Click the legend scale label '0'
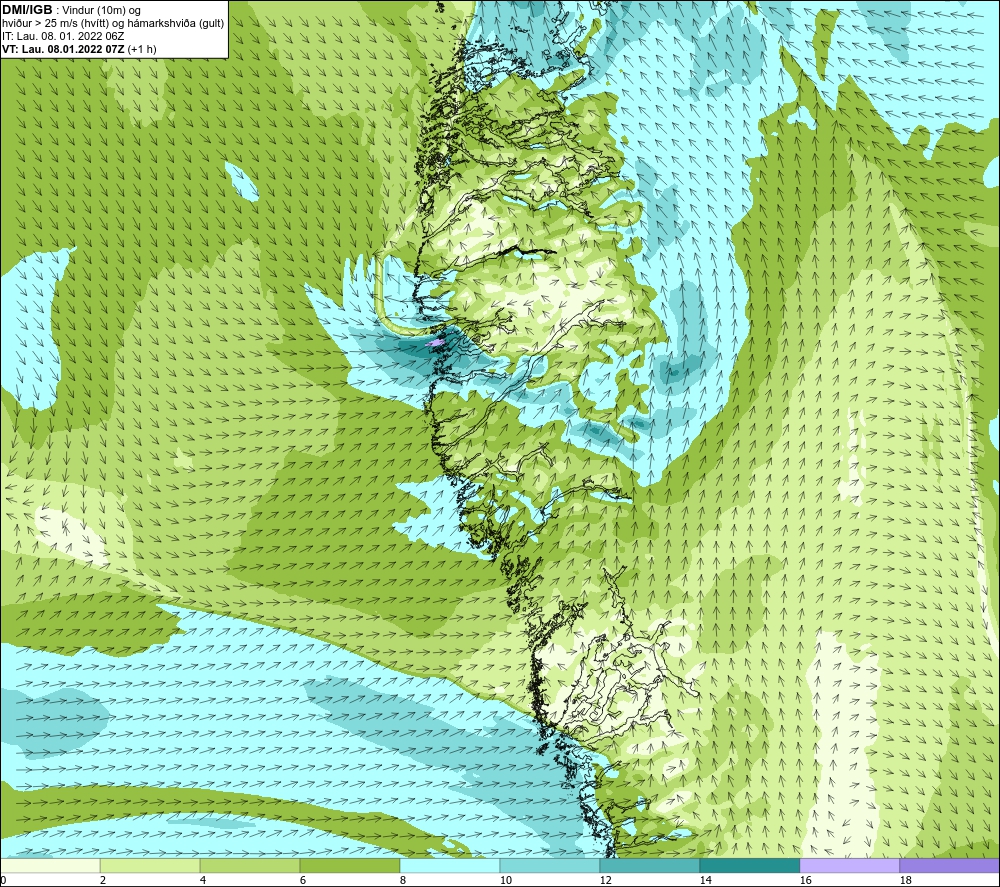Viewport: 1000px width, 887px height. pyautogui.click(x=3, y=880)
